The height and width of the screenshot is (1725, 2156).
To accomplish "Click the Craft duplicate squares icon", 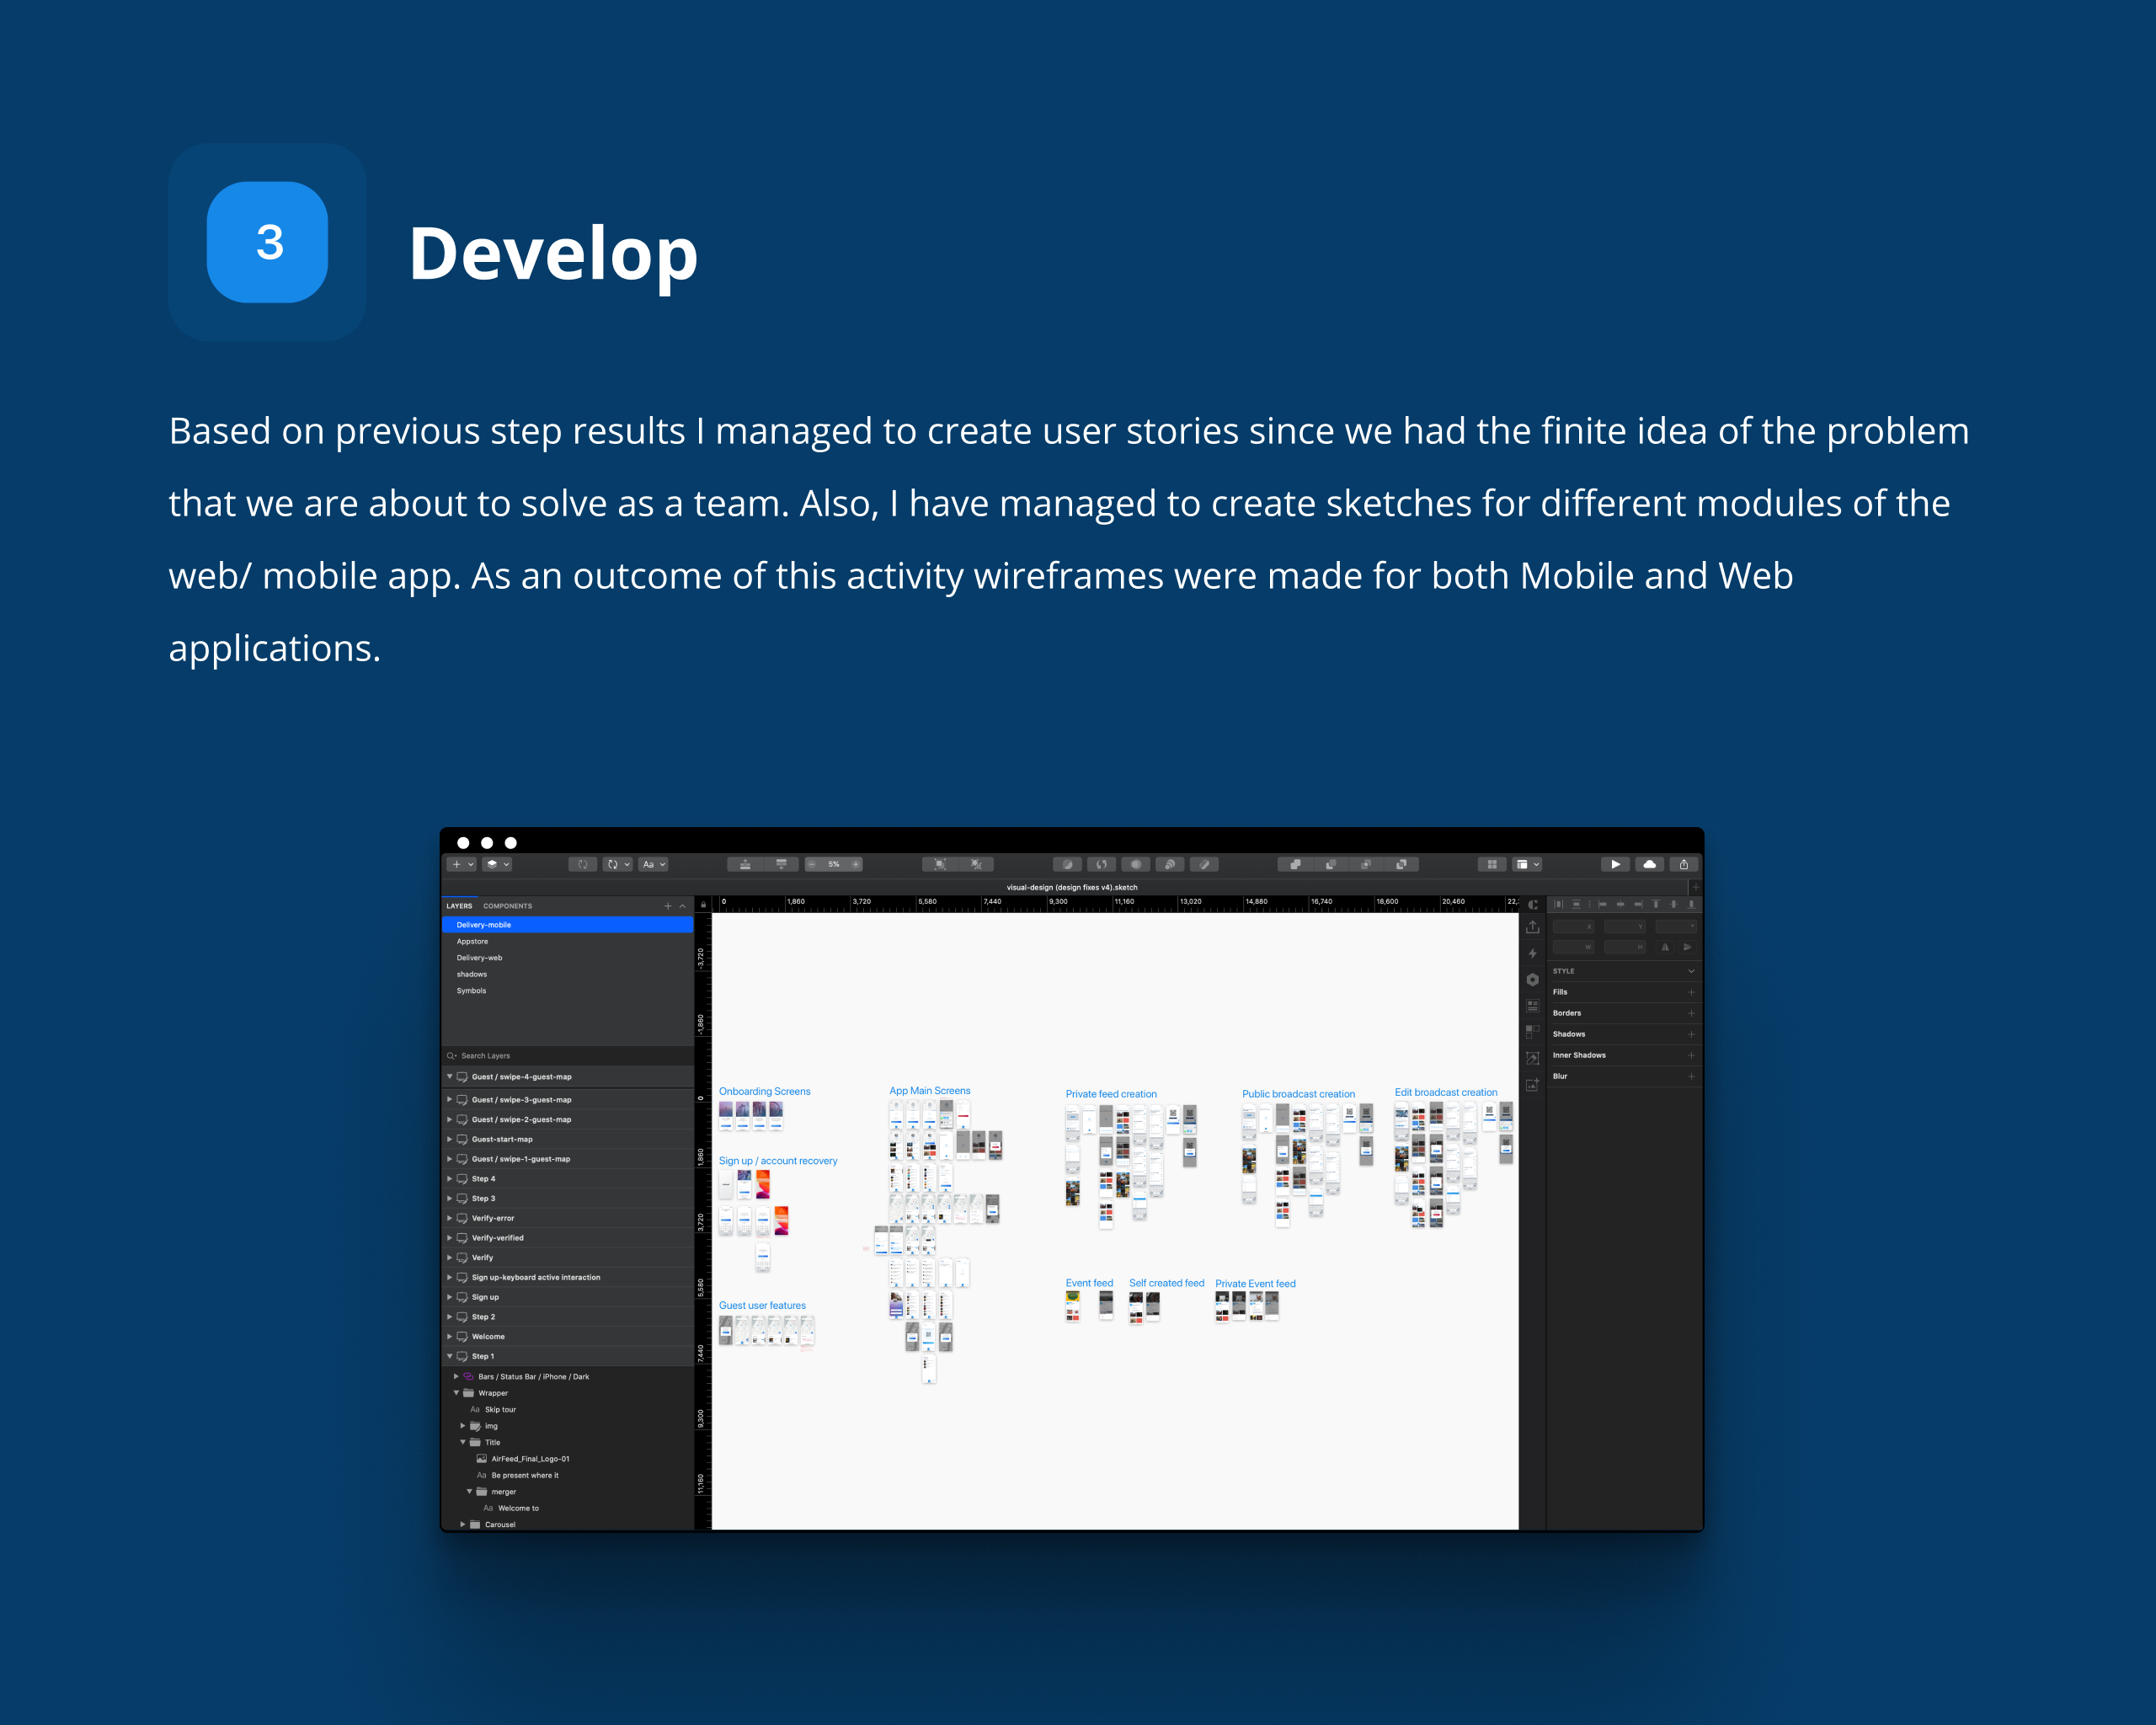I will click(x=1533, y=1031).
